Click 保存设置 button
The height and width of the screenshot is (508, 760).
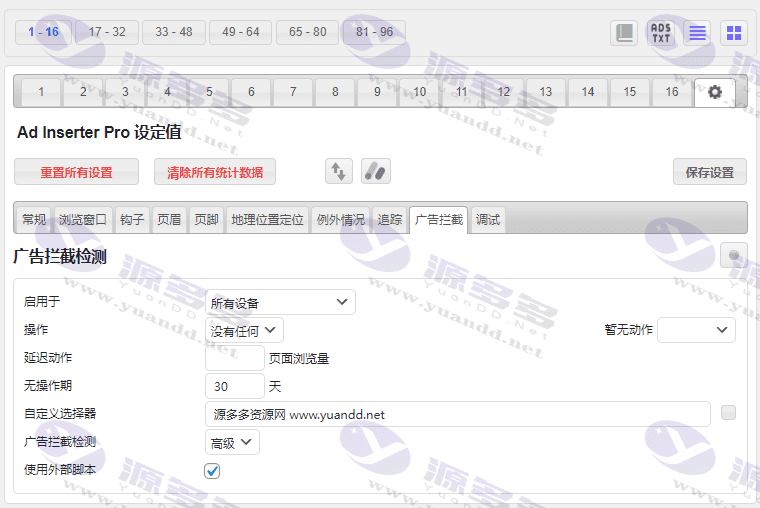click(710, 172)
